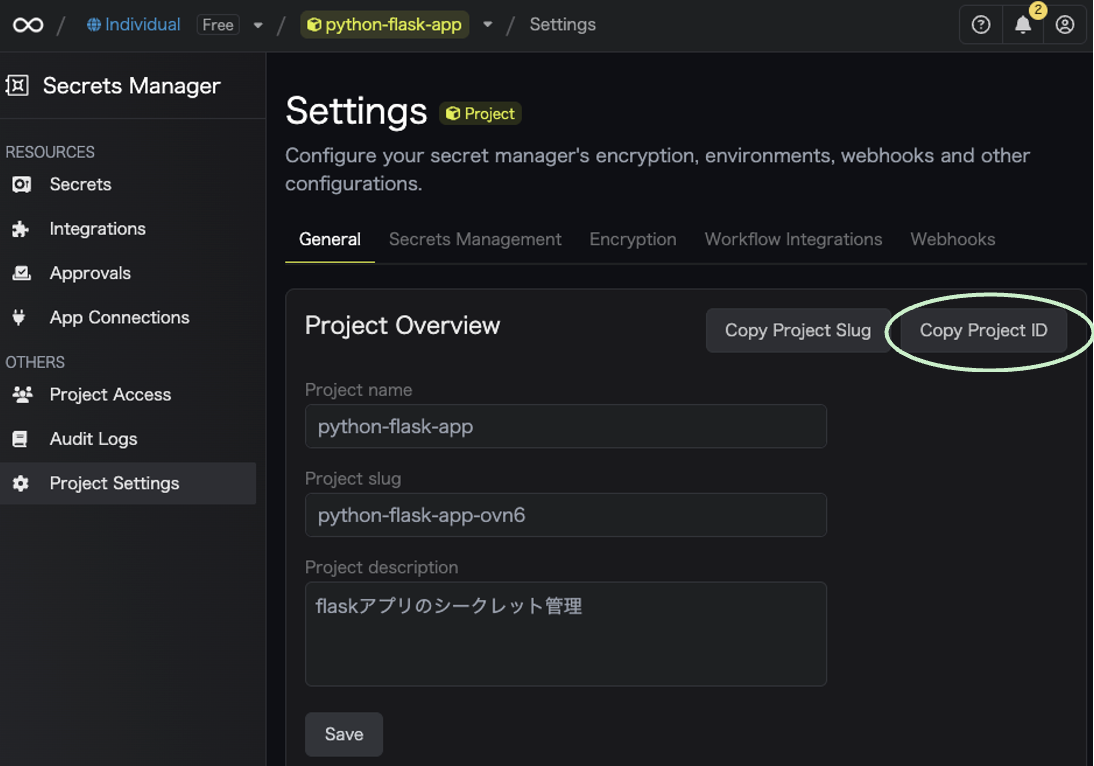Click the Infisical infinity logo
The image size is (1094, 766).
click(28, 25)
